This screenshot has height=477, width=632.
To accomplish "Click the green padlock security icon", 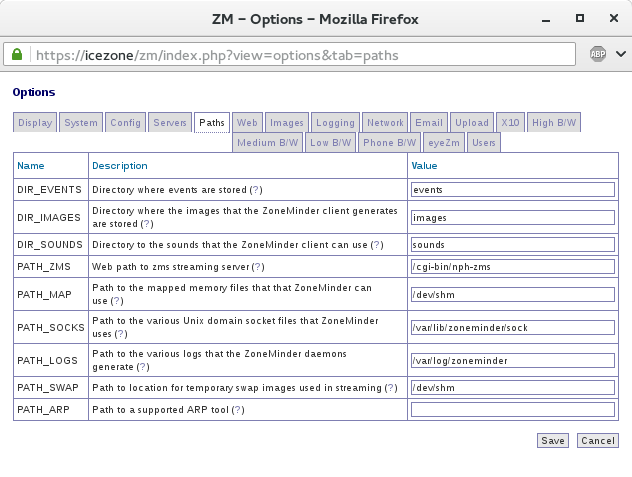I will click(x=17, y=54).
